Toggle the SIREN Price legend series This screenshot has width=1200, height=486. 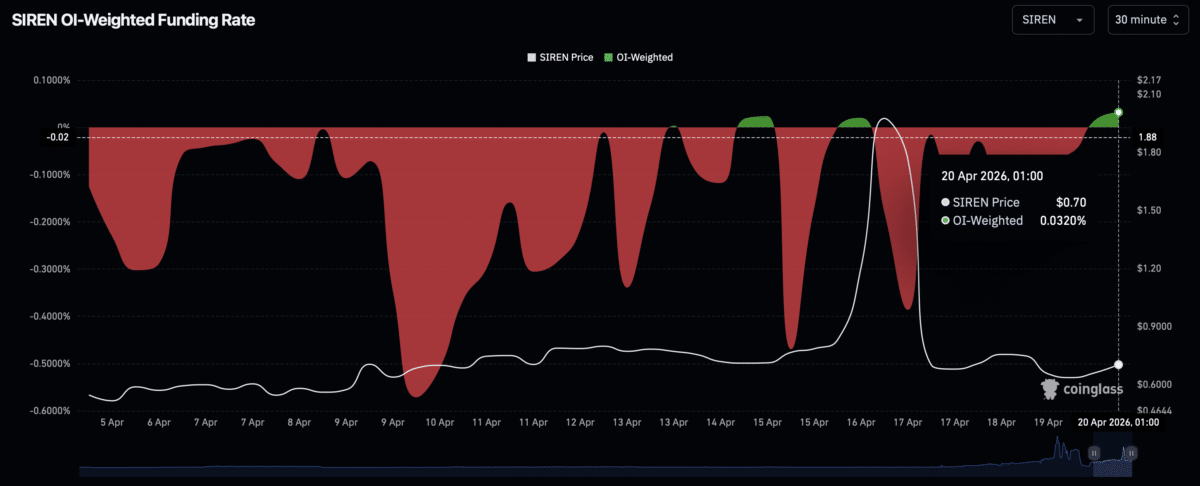(560, 57)
